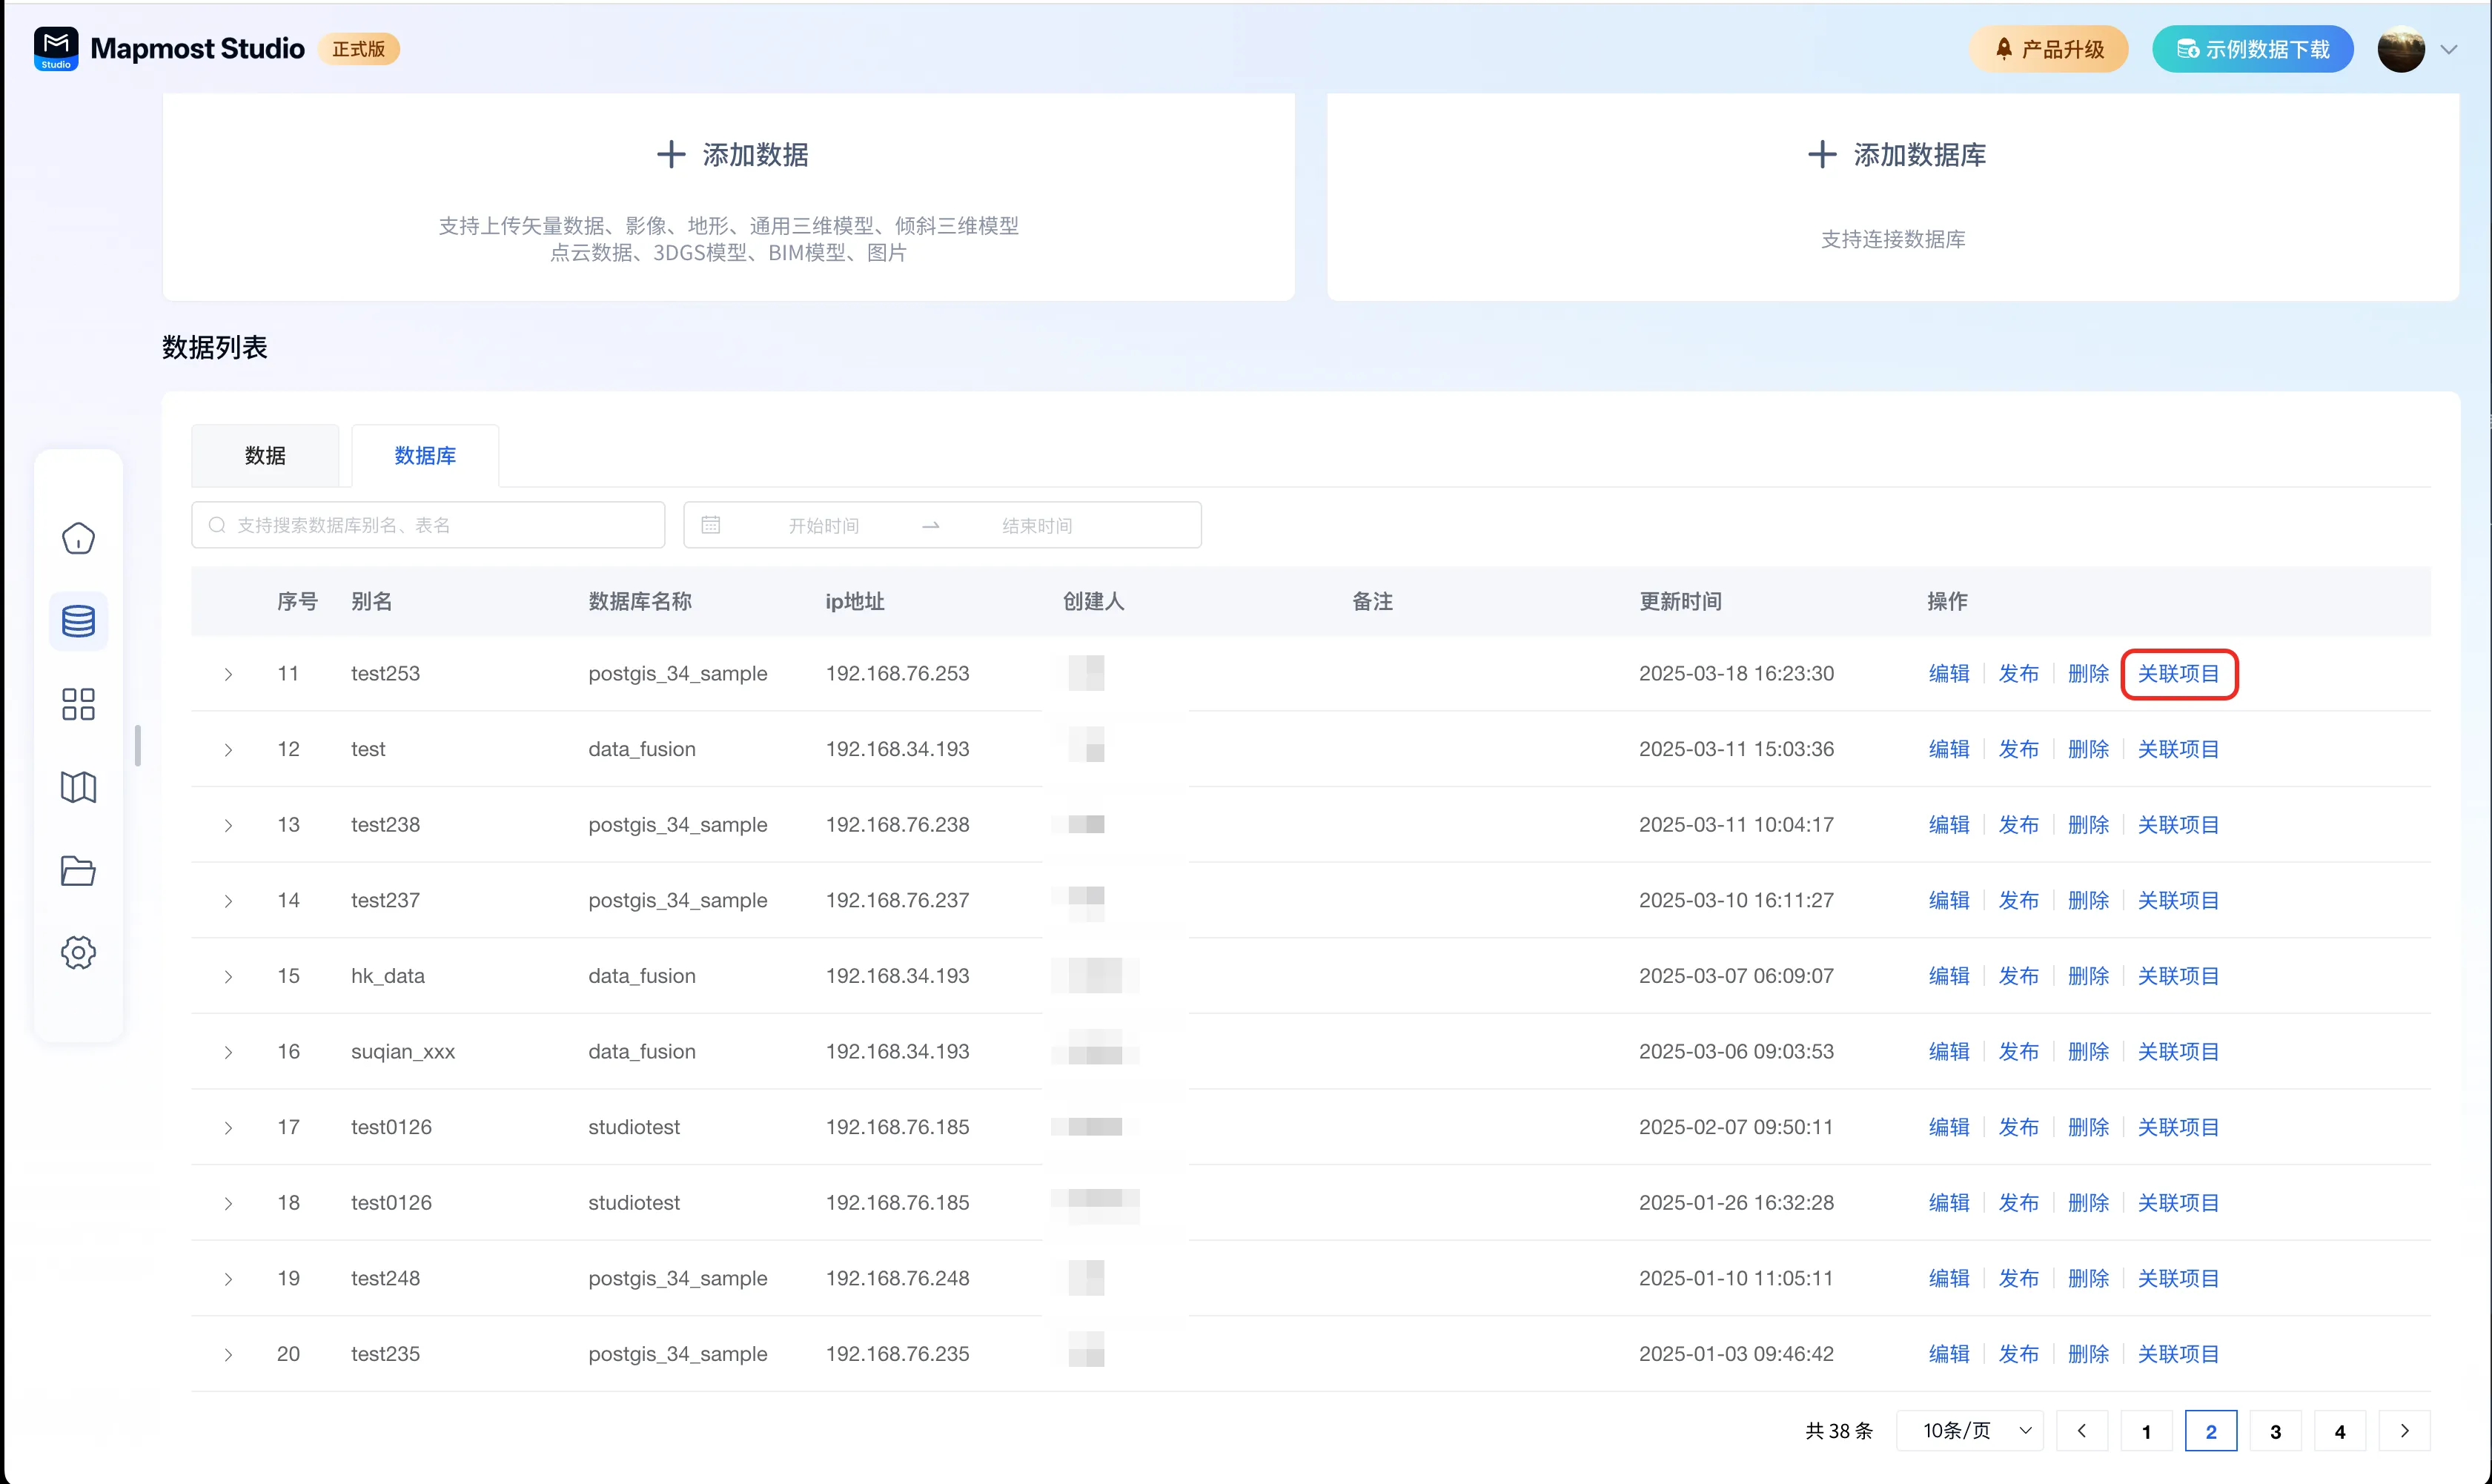Click 关联项目 for test253 row
This screenshot has width=2492, height=1484.
[2178, 674]
